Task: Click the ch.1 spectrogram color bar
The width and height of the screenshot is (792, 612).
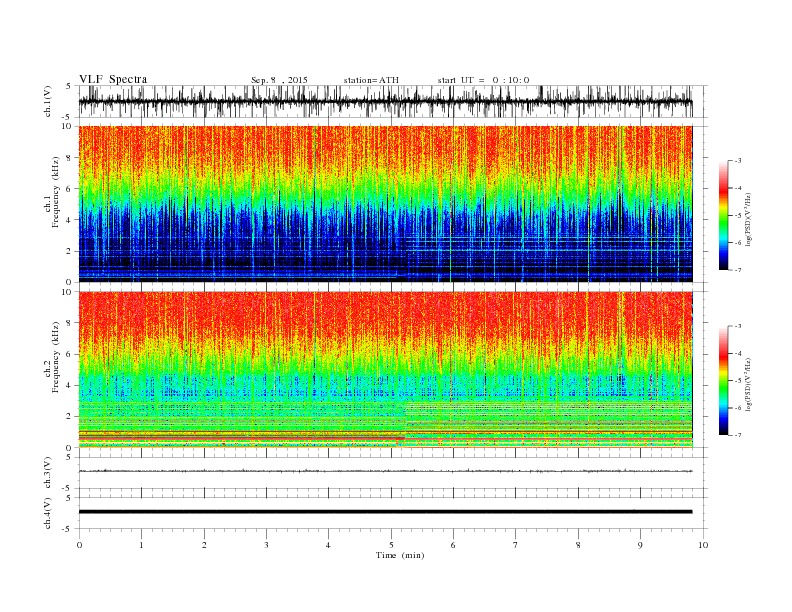Action: pos(723,215)
